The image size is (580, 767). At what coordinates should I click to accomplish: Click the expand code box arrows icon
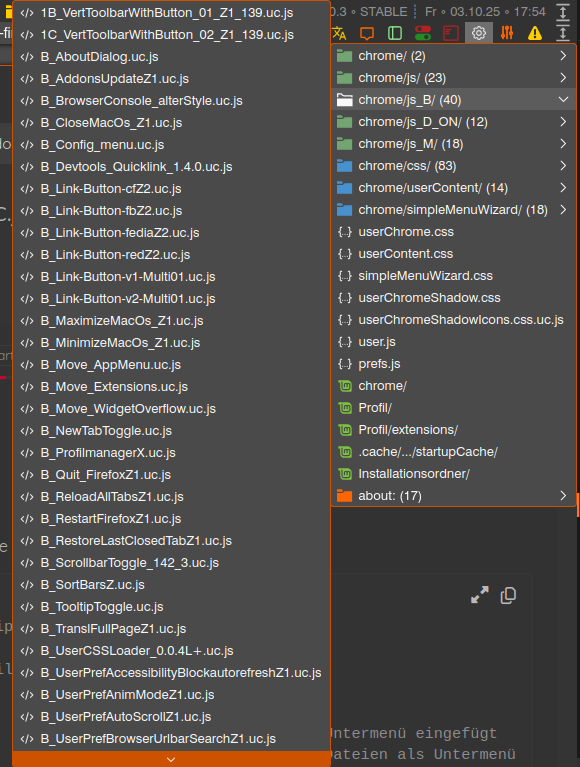click(480, 595)
